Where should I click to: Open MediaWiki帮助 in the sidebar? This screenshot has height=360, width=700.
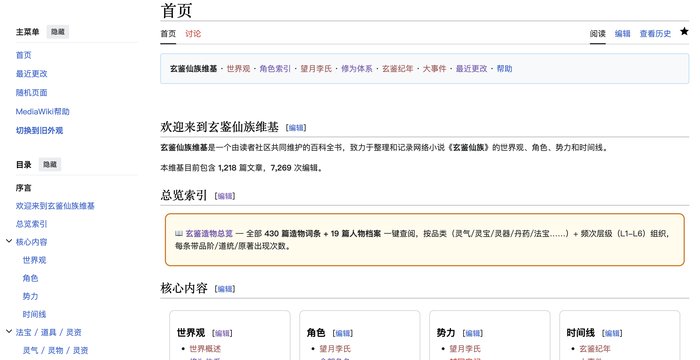click(x=42, y=111)
